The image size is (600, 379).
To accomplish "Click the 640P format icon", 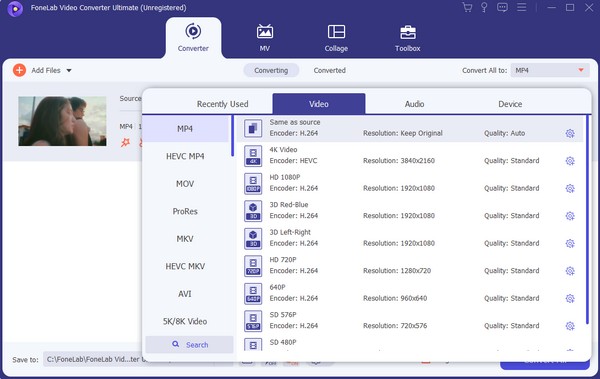I will tap(253, 294).
